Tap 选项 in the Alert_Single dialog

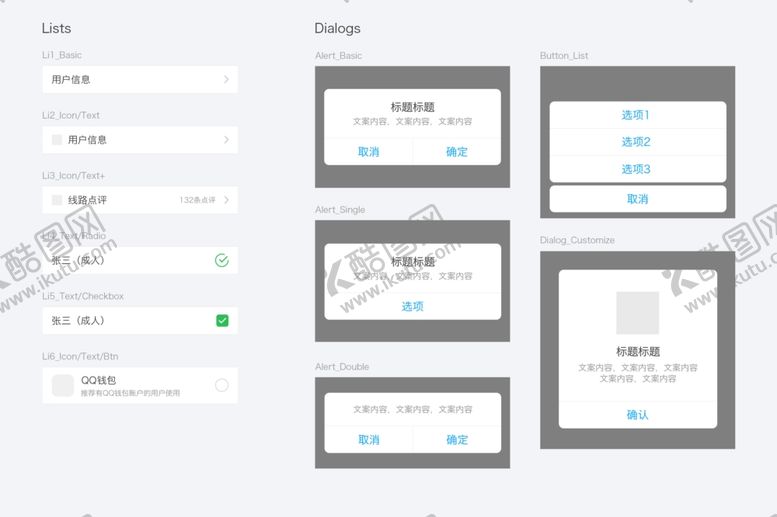(x=412, y=306)
